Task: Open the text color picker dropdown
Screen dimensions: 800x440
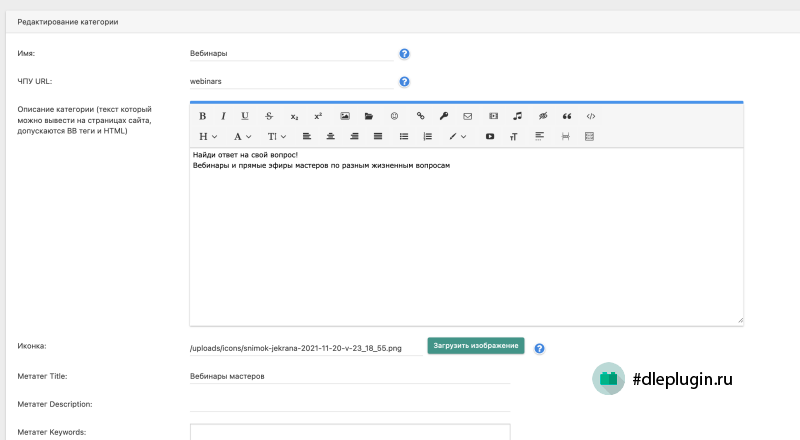Action: tap(457, 136)
